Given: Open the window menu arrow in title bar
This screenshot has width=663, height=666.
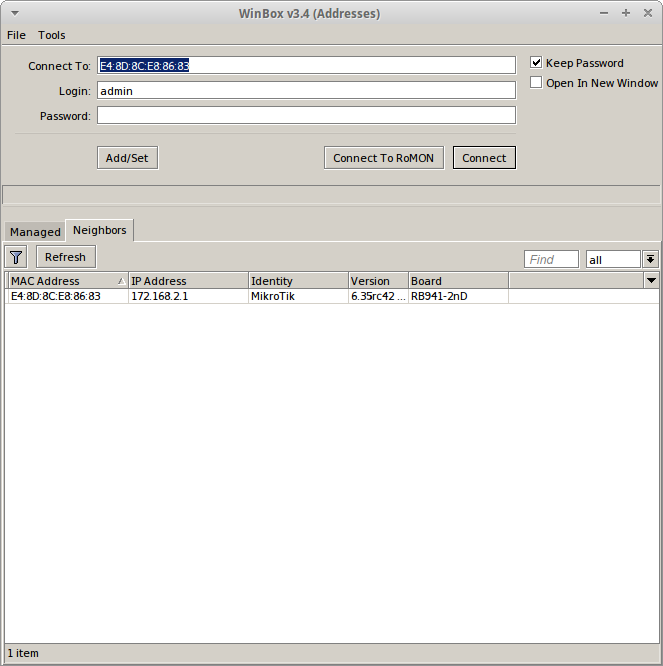Looking at the screenshot, I should (x=15, y=13).
